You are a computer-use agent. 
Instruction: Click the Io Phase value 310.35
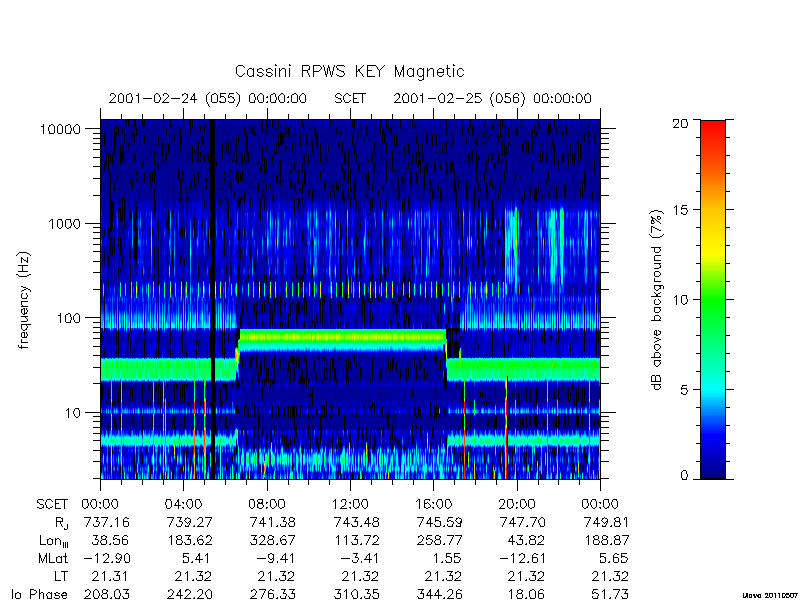(x=356, y=594)
